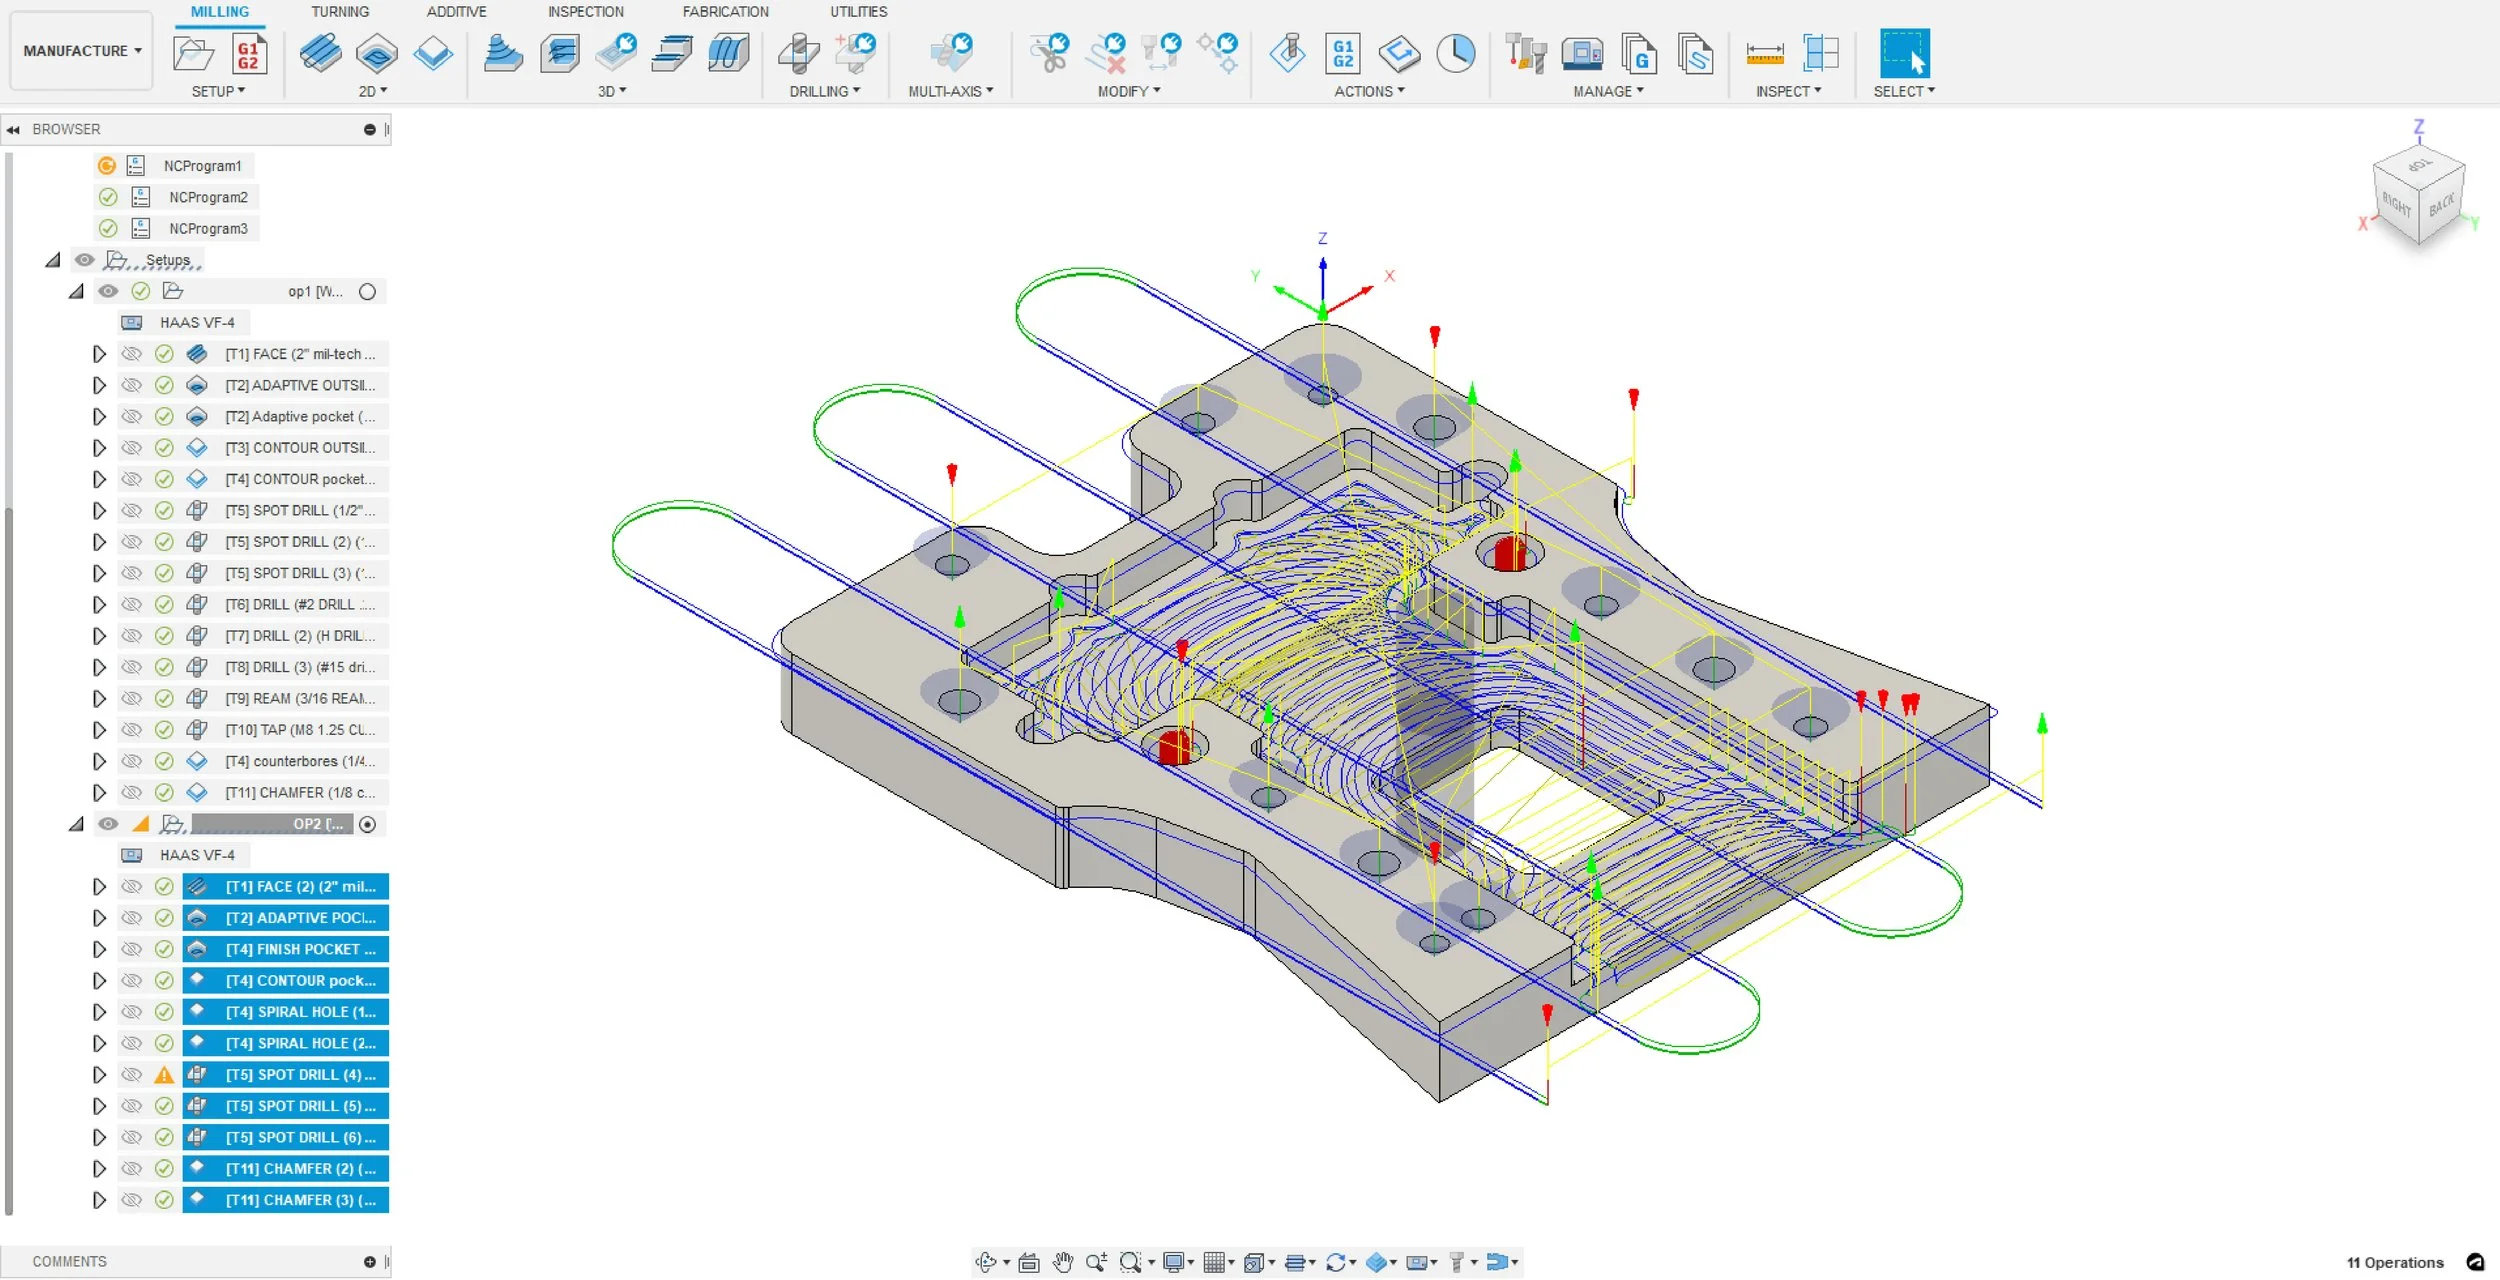This screenshot has width=2500, height=1280.
Task: Toggle visibility of the Setups folder
Action: coord(85,259)
